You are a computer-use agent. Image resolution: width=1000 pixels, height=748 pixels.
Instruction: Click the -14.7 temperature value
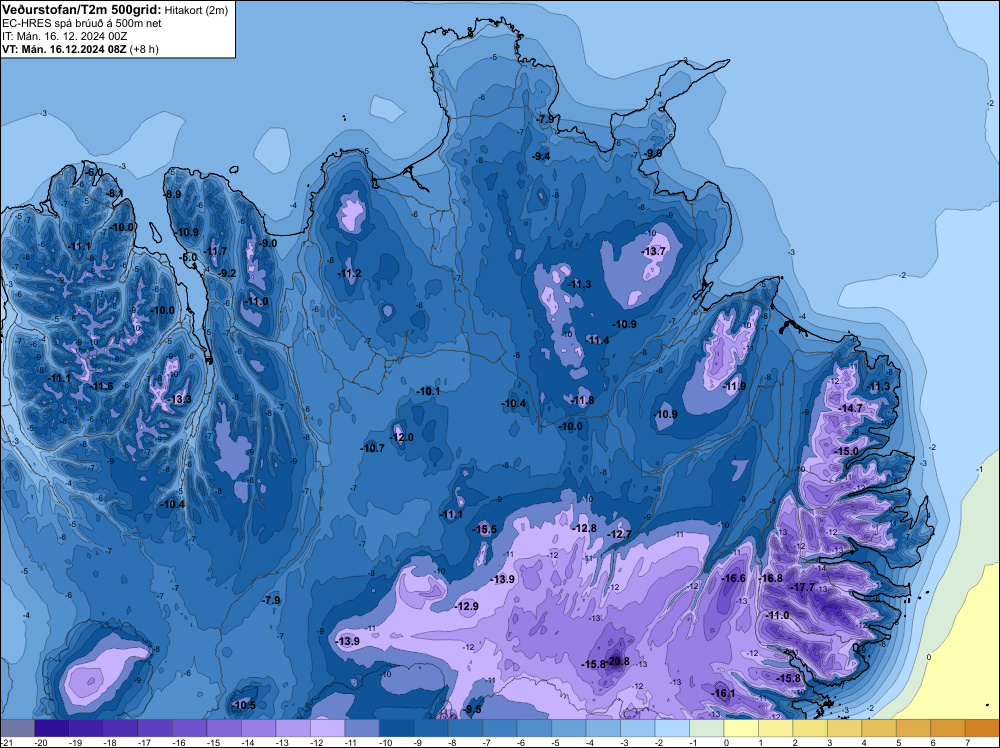pyautogui.click(x=851, y=408)
